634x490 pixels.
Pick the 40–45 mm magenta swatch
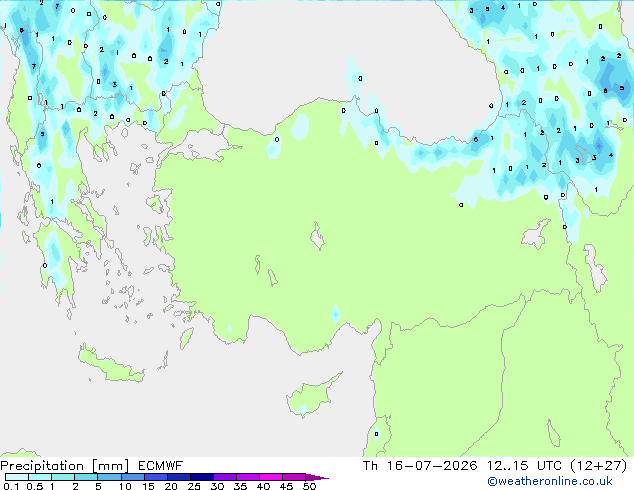[271, 477]
